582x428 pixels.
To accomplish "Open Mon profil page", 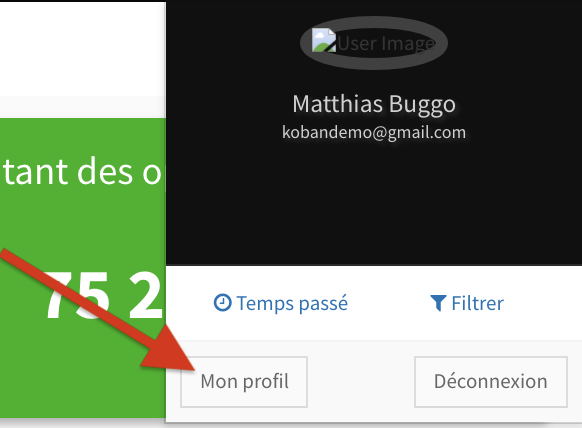I will click(244, 382).
